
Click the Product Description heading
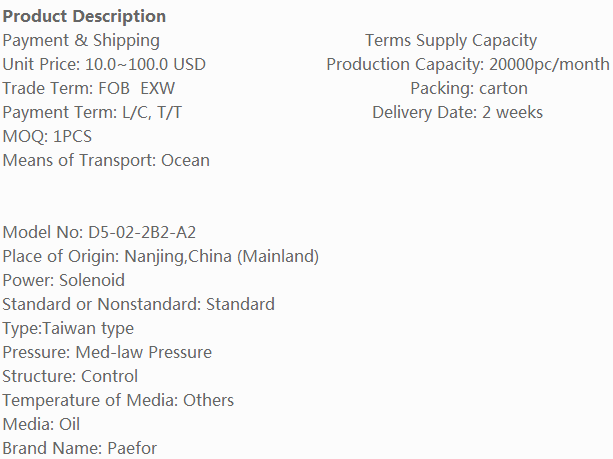pyautogui.click(x=84, y=17)
